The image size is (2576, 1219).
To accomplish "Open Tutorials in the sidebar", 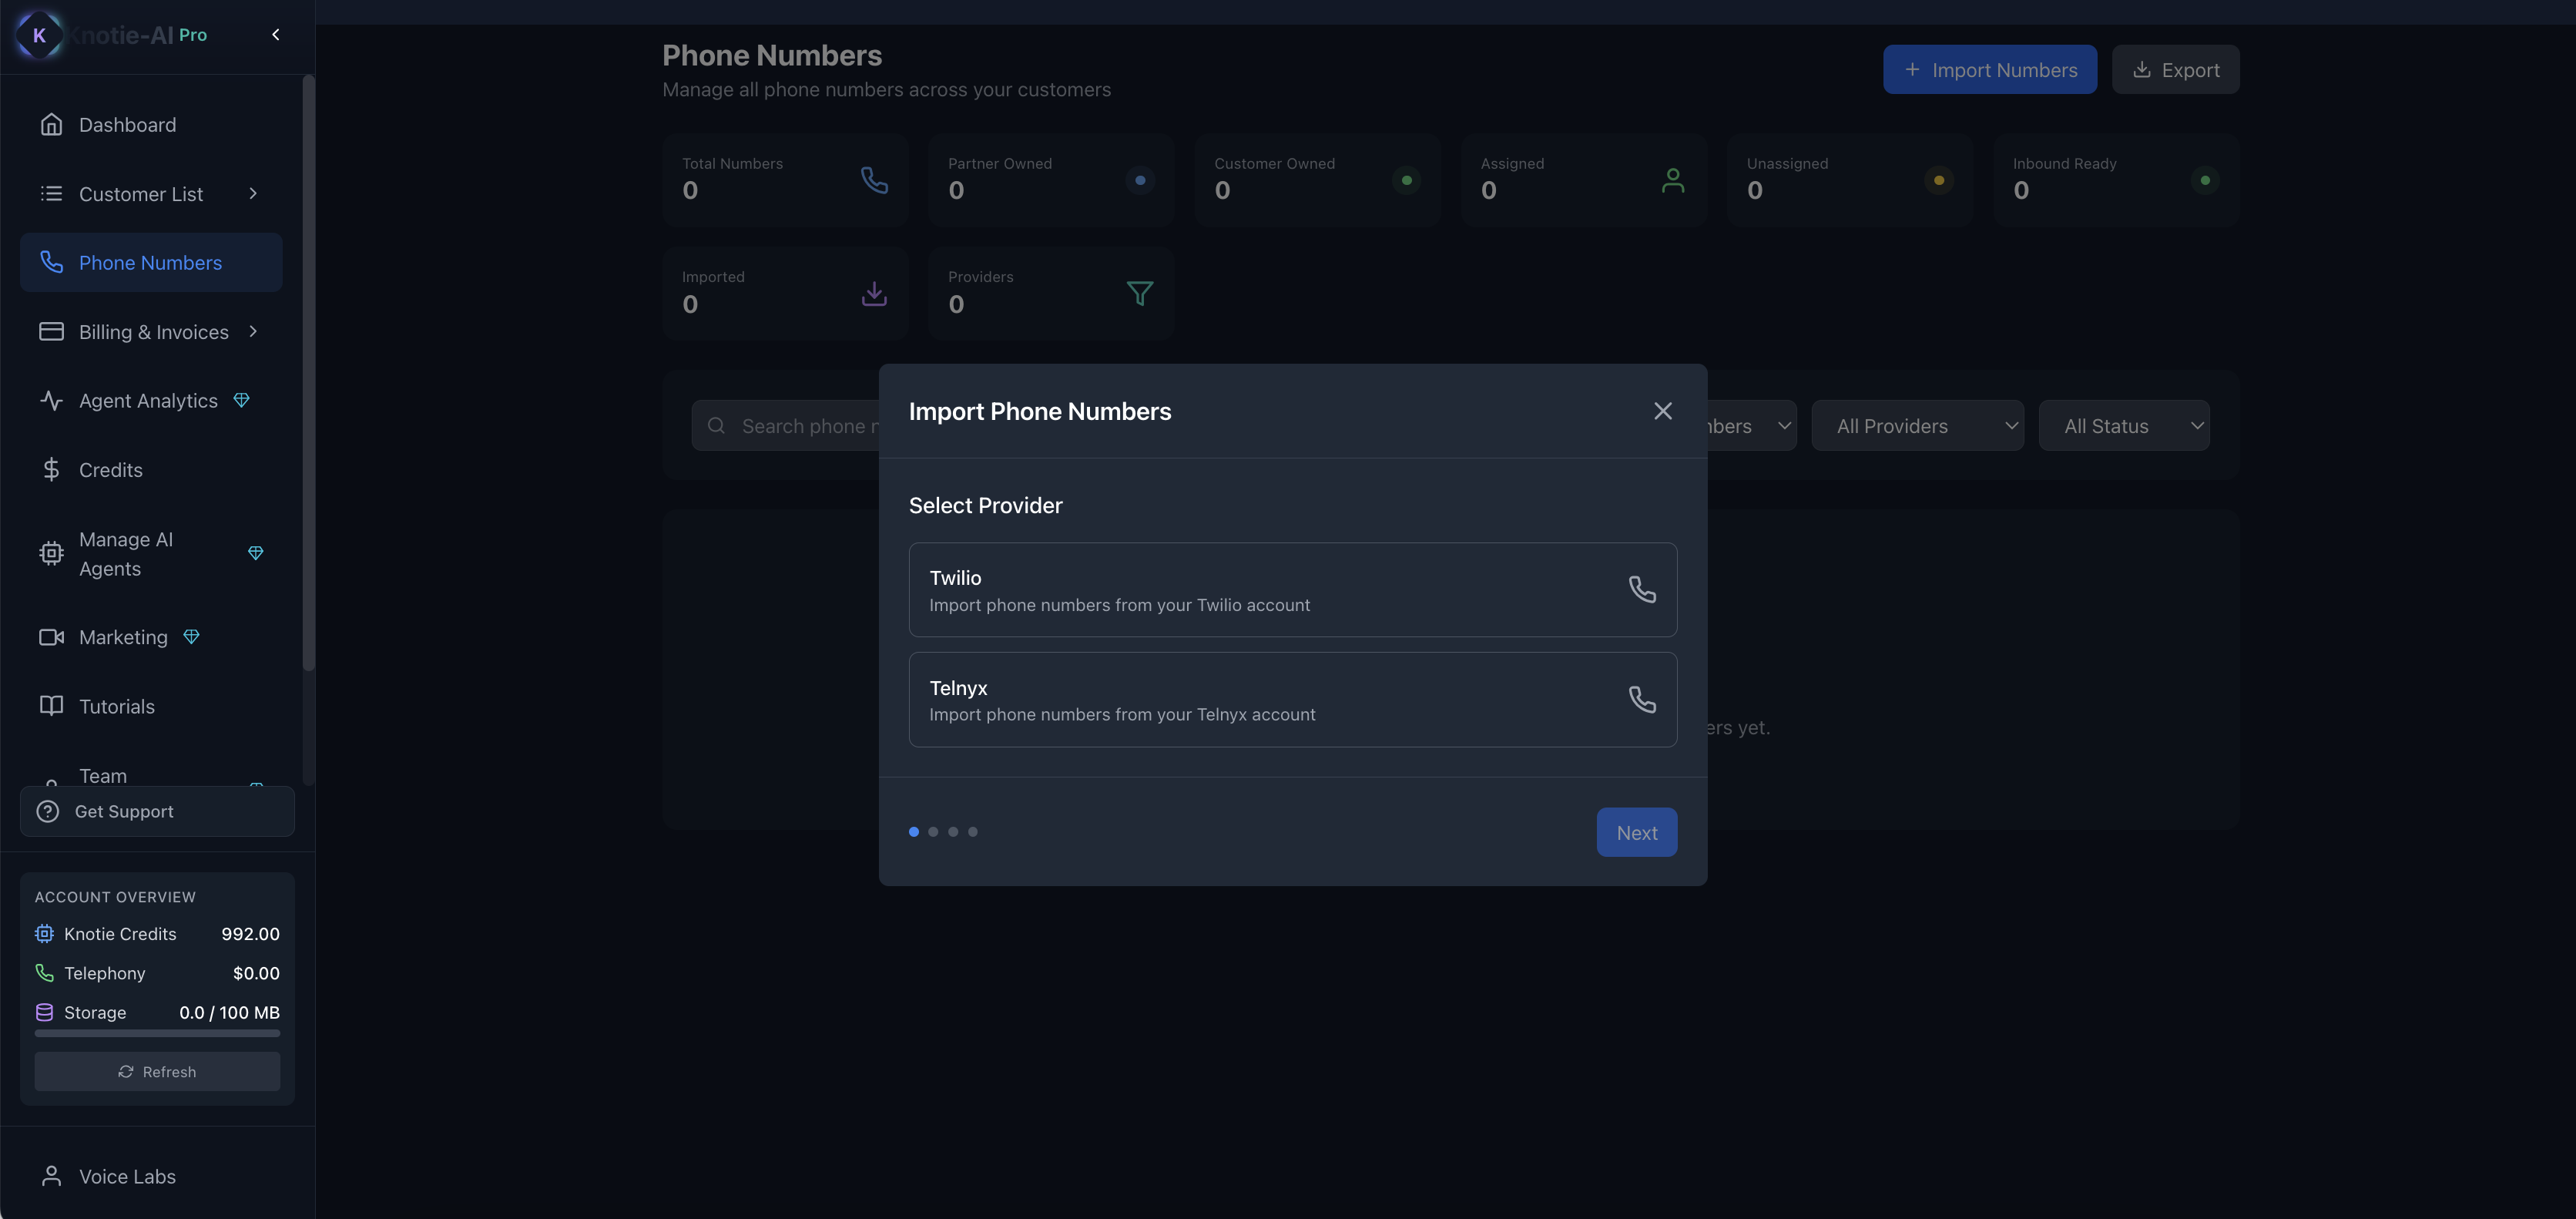I will coord(116,707).
